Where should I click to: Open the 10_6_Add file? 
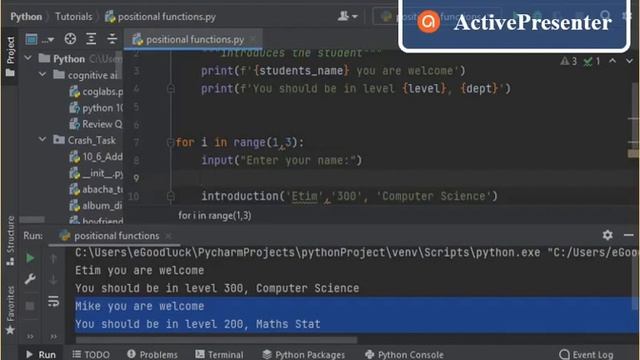[x=96, y=156]
